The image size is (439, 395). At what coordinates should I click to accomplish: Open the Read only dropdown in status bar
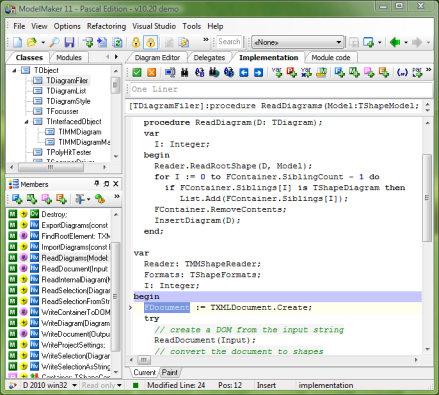pos(119,386)
